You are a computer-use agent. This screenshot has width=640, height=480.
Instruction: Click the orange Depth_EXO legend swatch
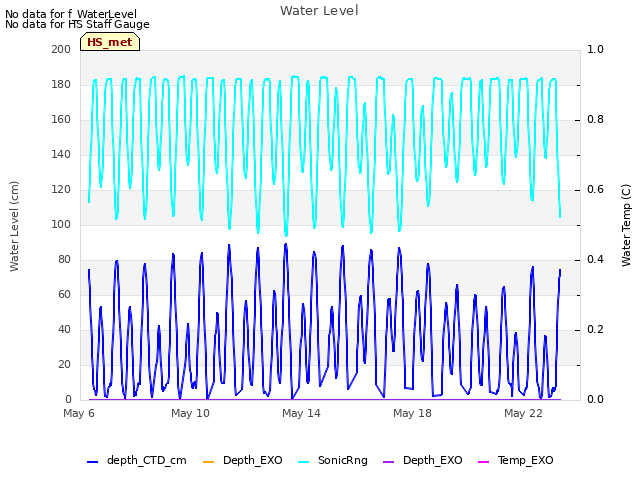pyautogui.click(x=208, y=462)
